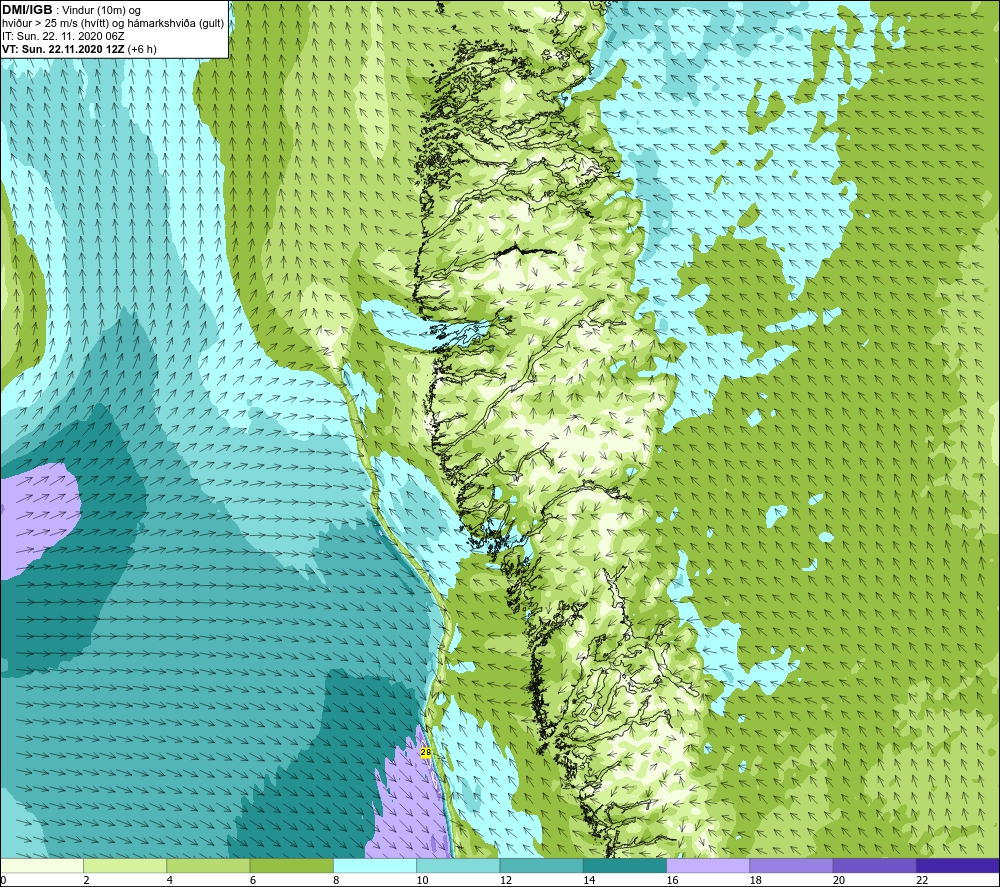Click the 22+ m/s dark indigo swatch
The image size is (1000, 887).
tap(958, 865)
